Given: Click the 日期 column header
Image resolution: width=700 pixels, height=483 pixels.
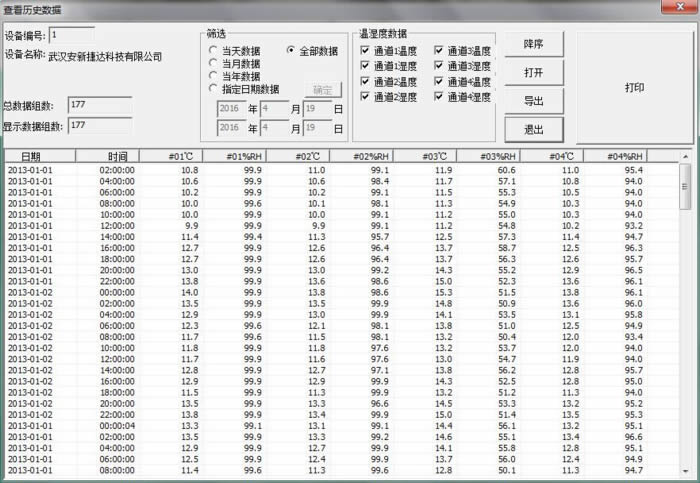Looking at the screenshot, I should pos(31,156).
